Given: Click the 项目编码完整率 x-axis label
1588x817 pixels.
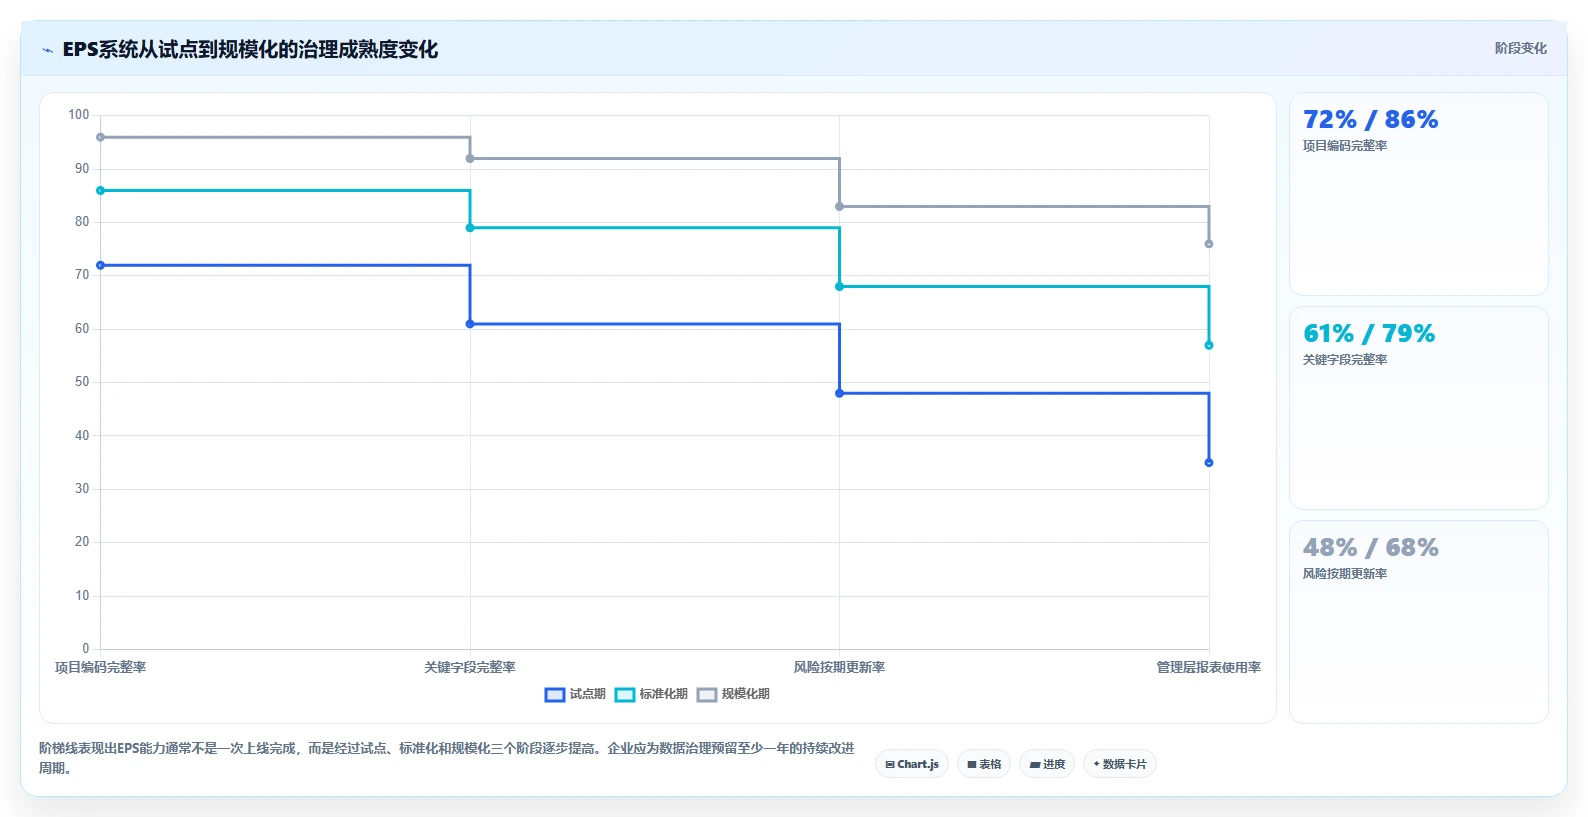Looking at the screenshot, I should (x=100, y=667).
